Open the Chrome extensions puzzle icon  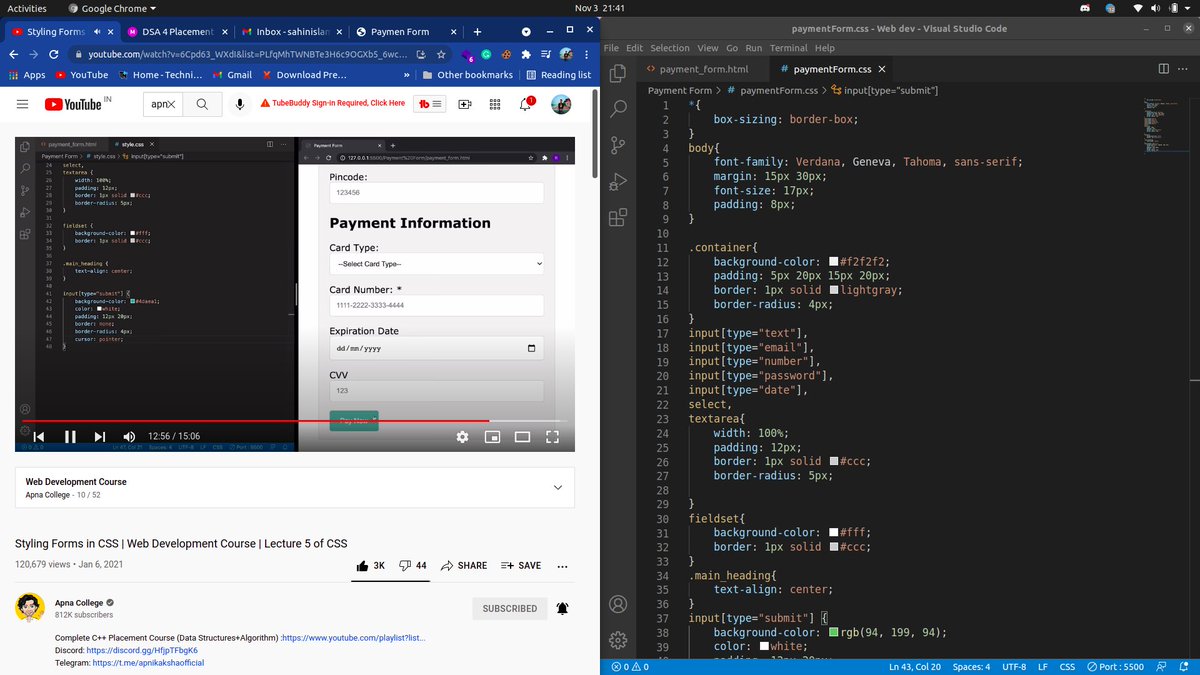(526, 54)
